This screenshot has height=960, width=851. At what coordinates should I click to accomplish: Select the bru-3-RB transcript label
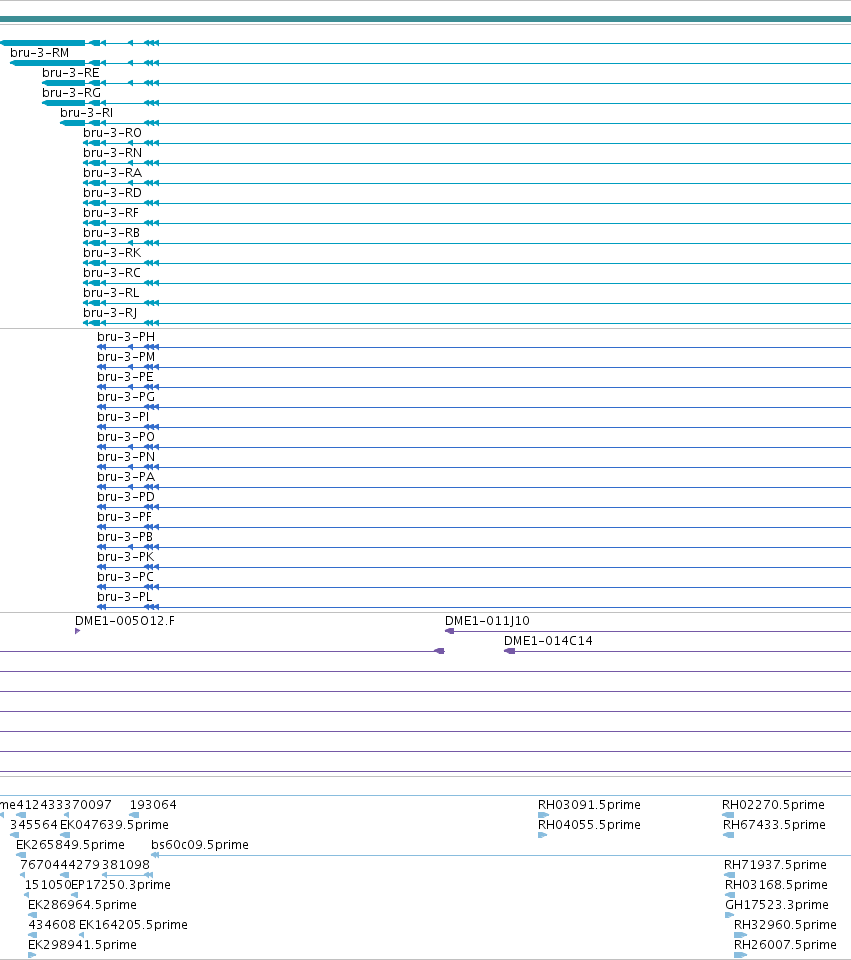(x=111, y=233)
